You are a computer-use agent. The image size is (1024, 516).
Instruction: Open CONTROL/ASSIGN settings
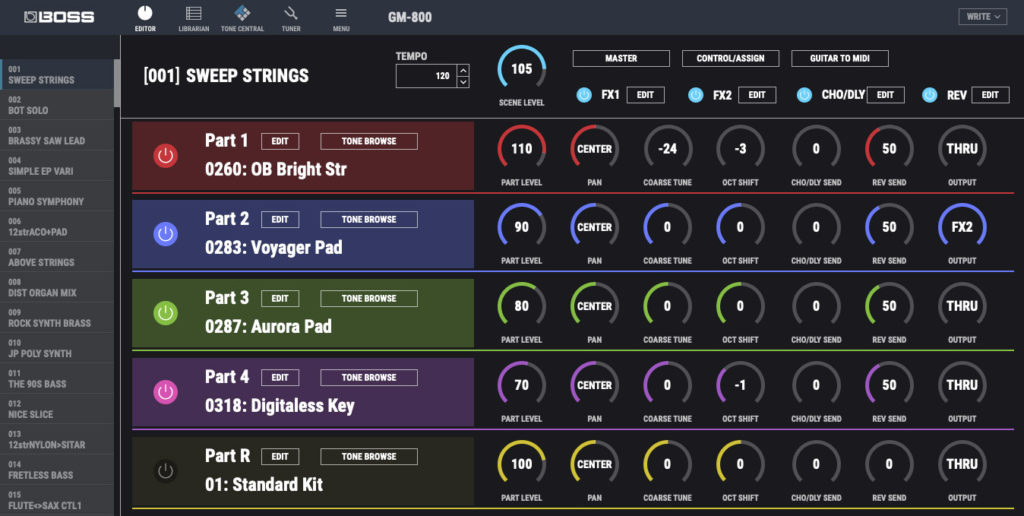tap(730, 58)
